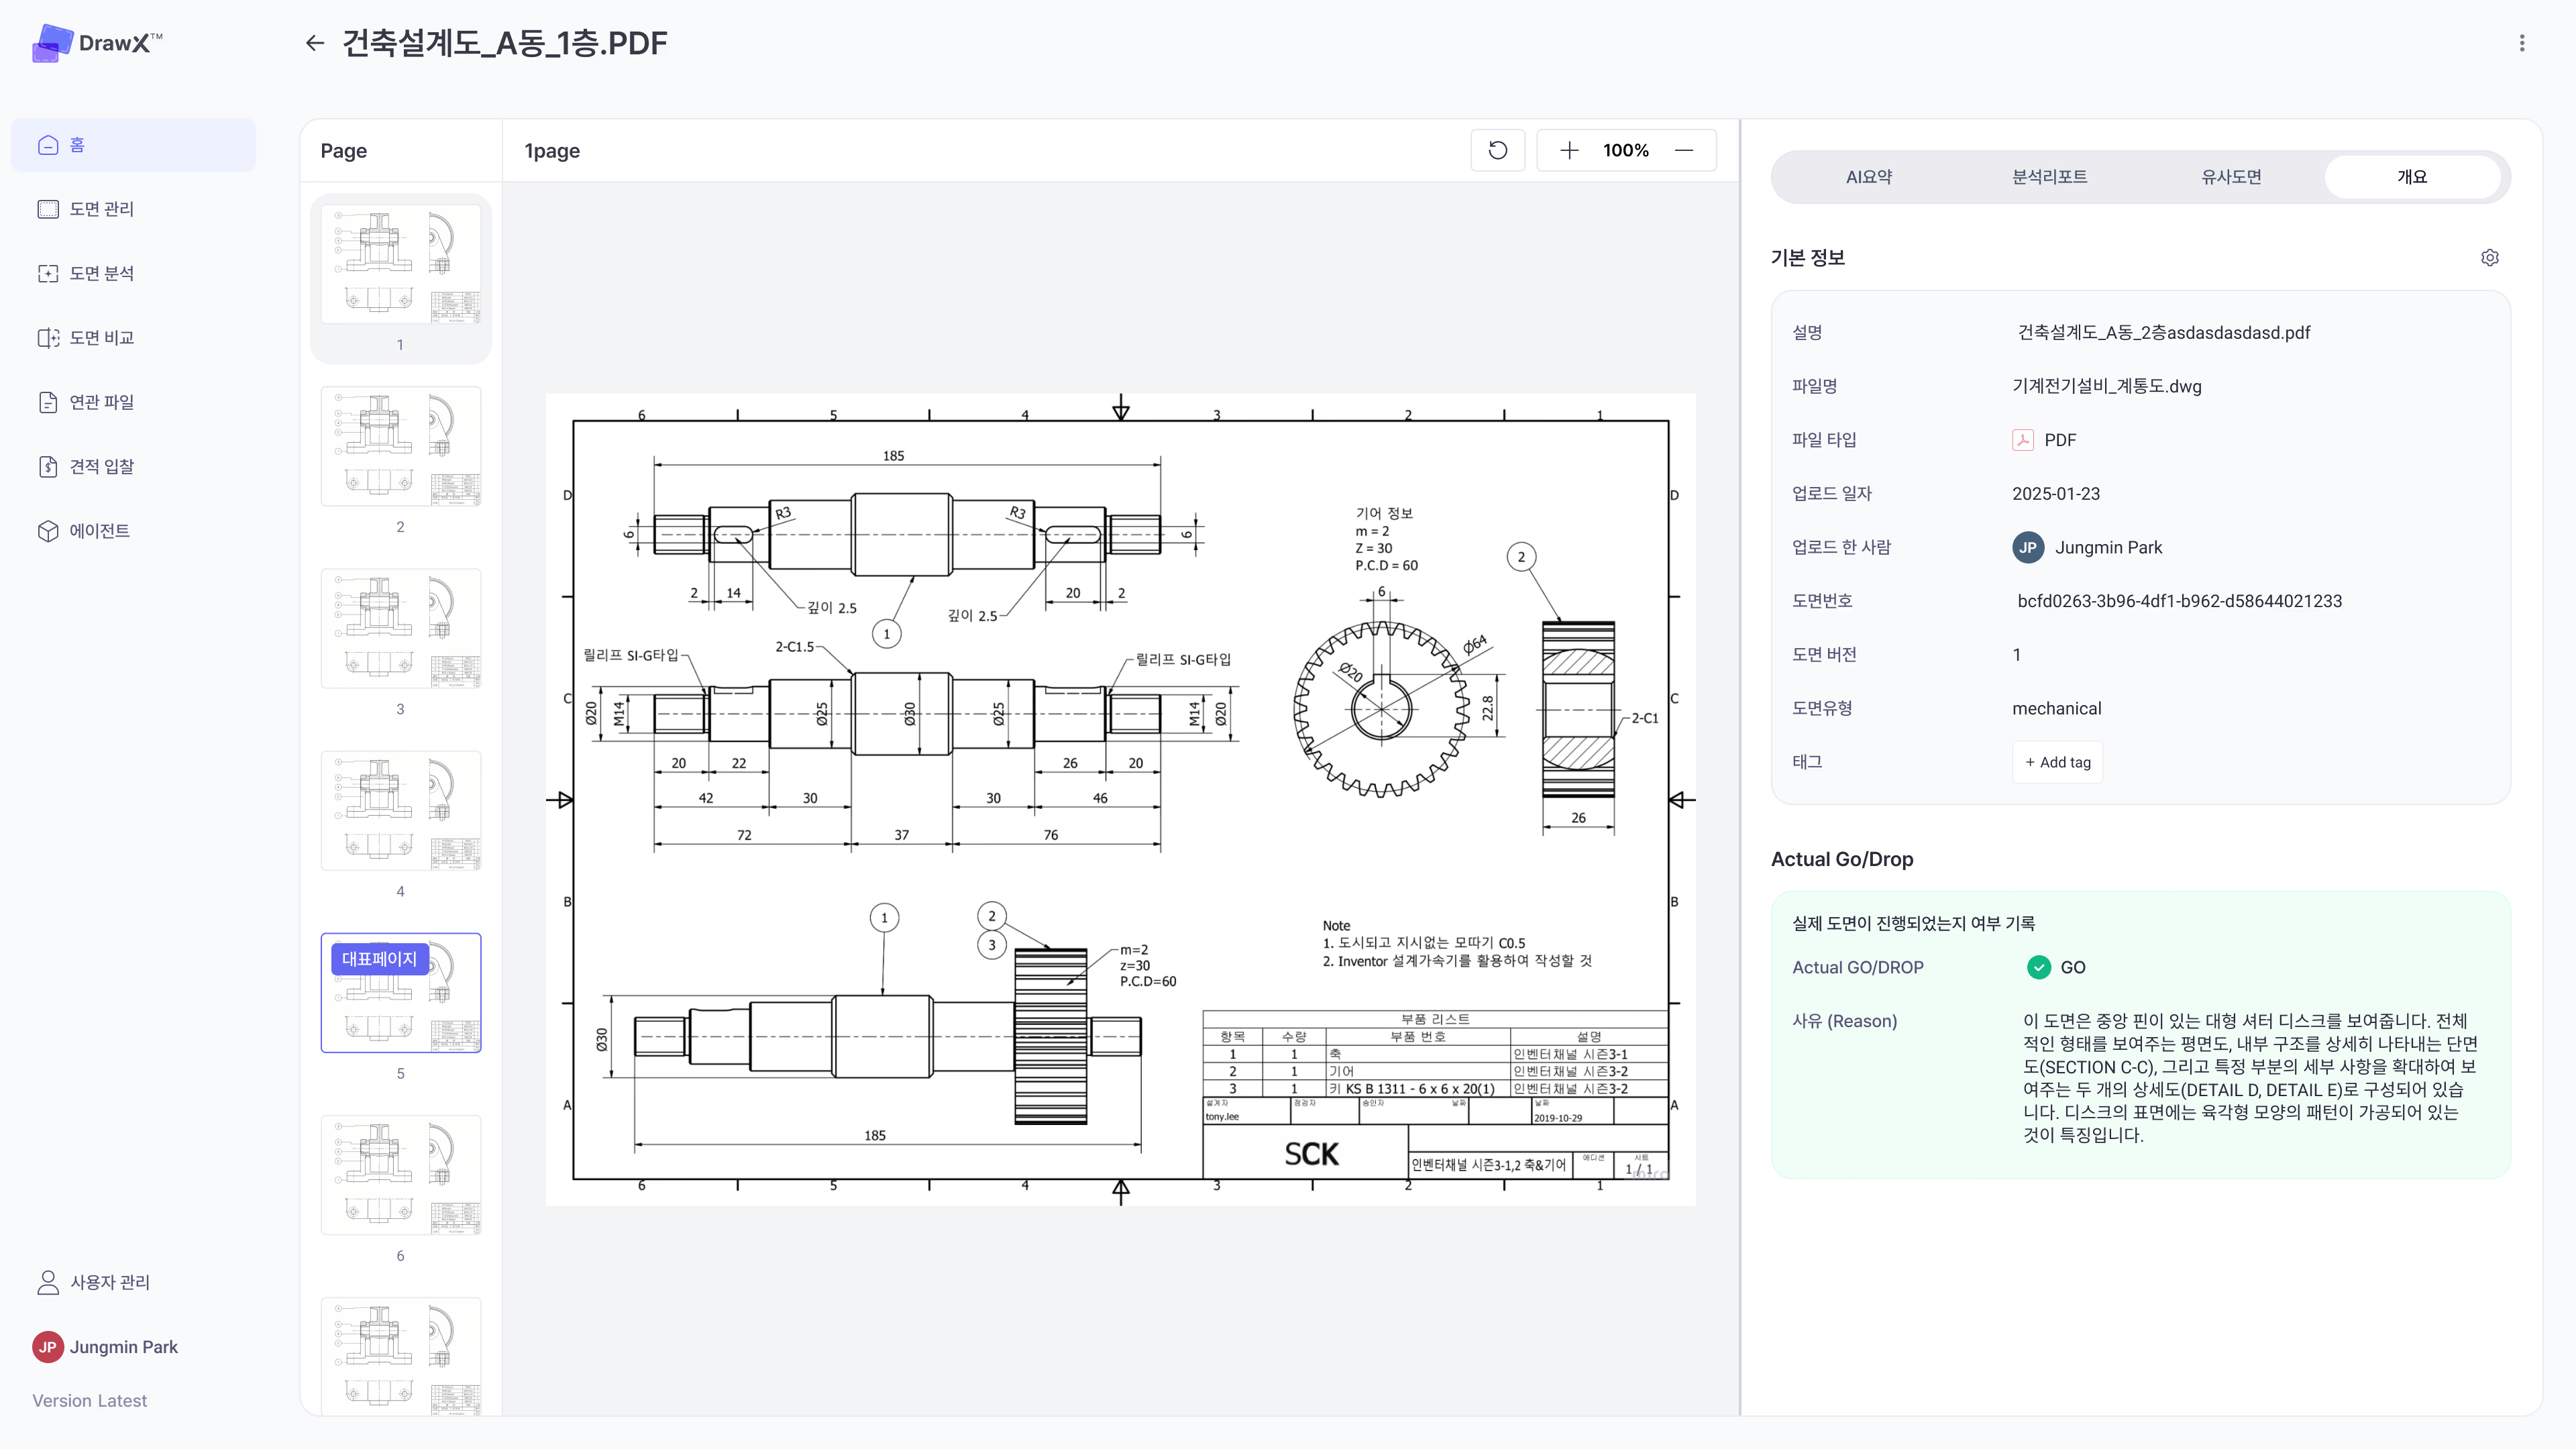Click the rotate/reset view icon

tap(1497, 150)
